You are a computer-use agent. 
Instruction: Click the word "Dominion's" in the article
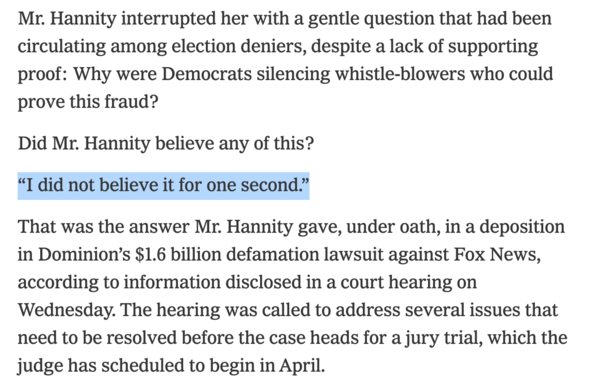(x=84, y=254)
